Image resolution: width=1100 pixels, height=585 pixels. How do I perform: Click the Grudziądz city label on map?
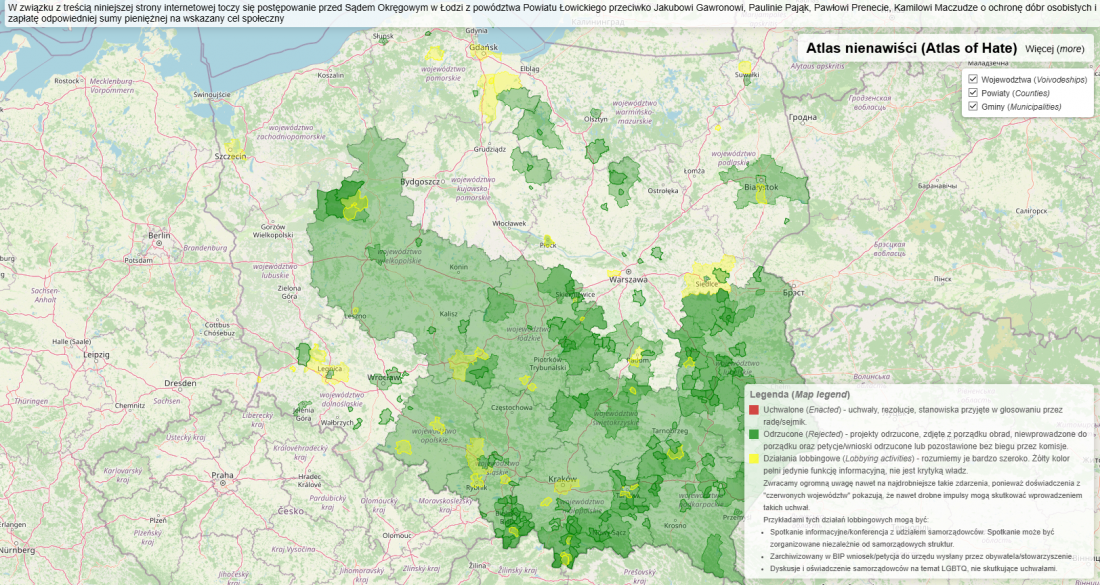click(x=490, y=149)
